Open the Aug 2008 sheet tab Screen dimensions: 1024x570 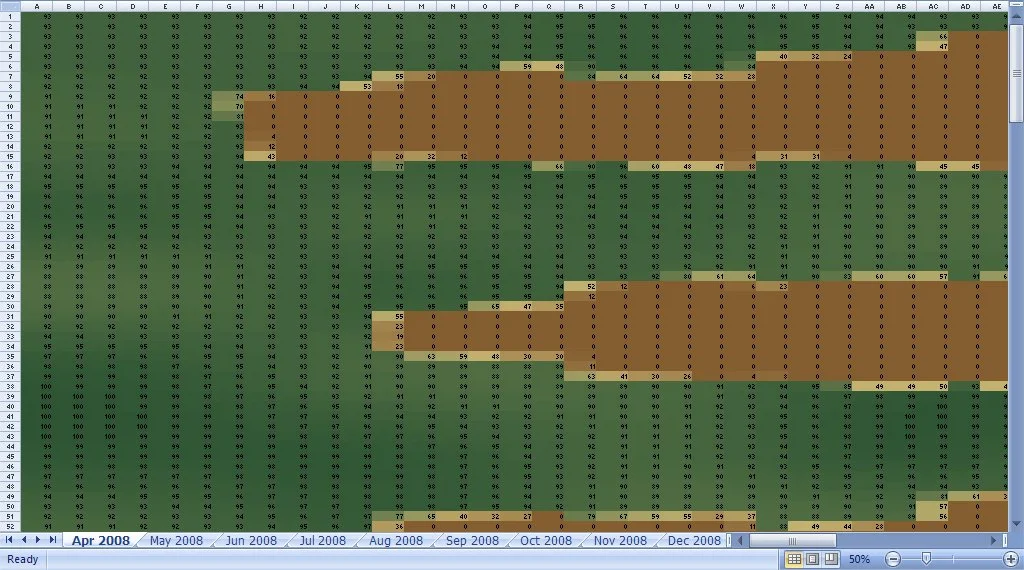[x=396, y=541]
